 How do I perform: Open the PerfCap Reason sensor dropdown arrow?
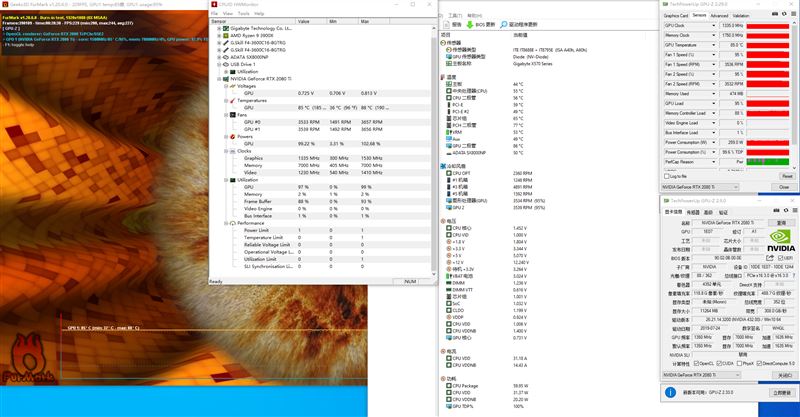coord(713,162)
